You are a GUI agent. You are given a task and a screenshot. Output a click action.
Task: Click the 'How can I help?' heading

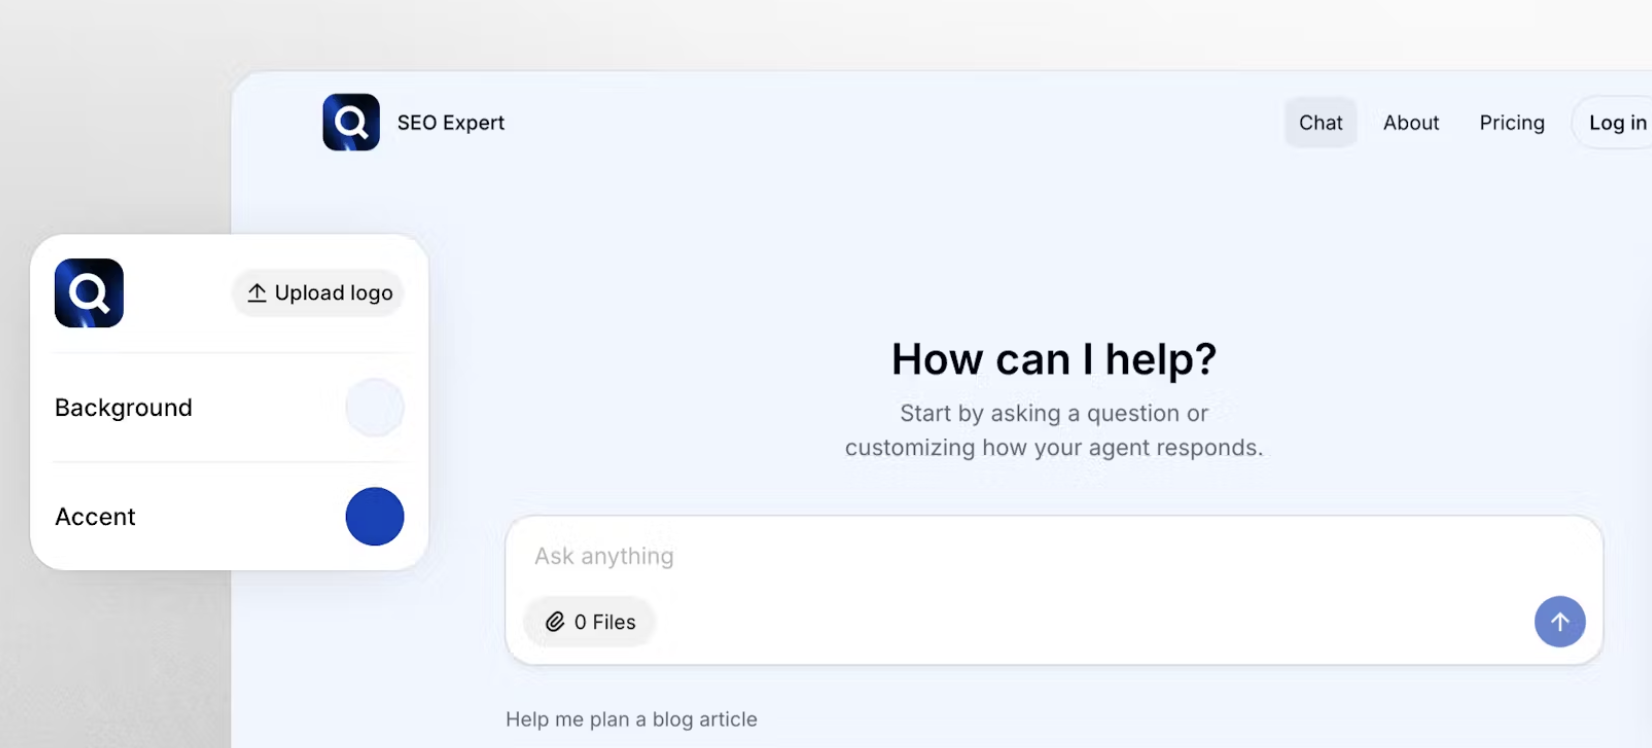(1054, 359)
